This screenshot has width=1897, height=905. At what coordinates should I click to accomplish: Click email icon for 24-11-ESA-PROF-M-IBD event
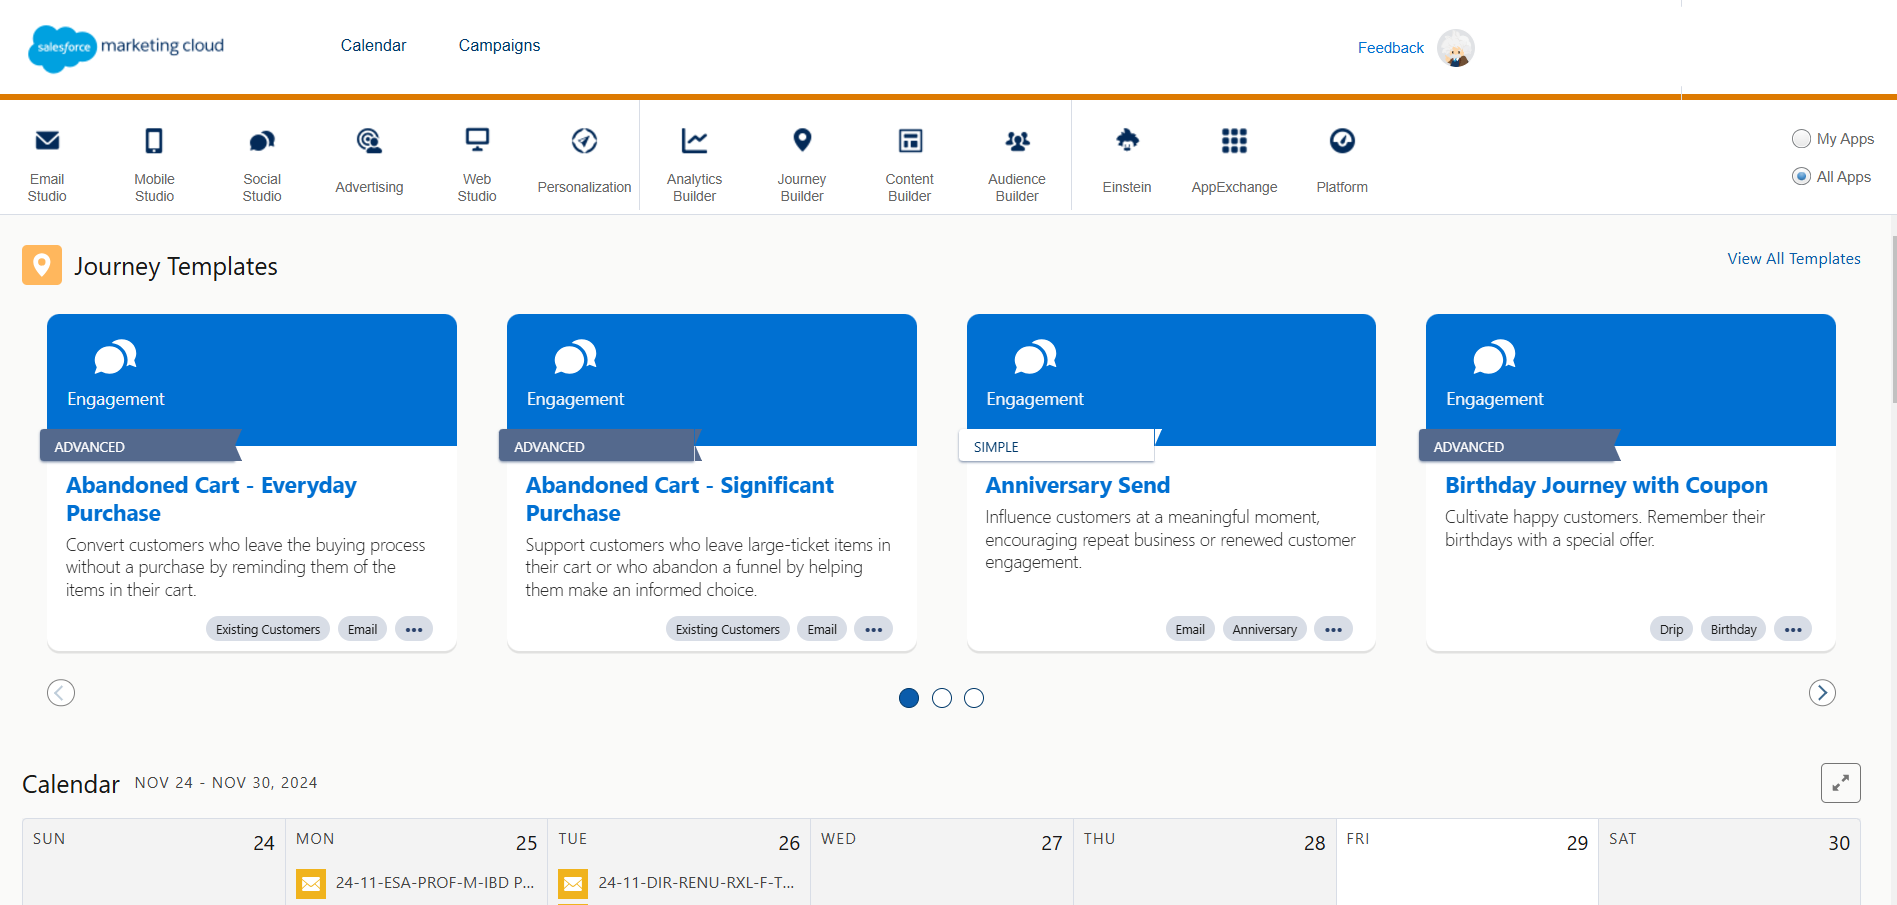311,884
